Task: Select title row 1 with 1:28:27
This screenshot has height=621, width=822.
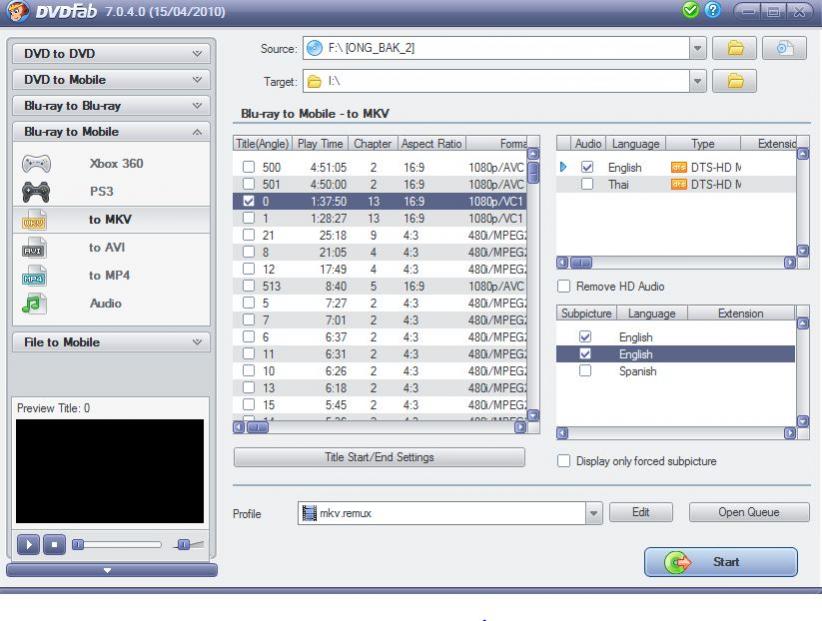Action: 379,218
